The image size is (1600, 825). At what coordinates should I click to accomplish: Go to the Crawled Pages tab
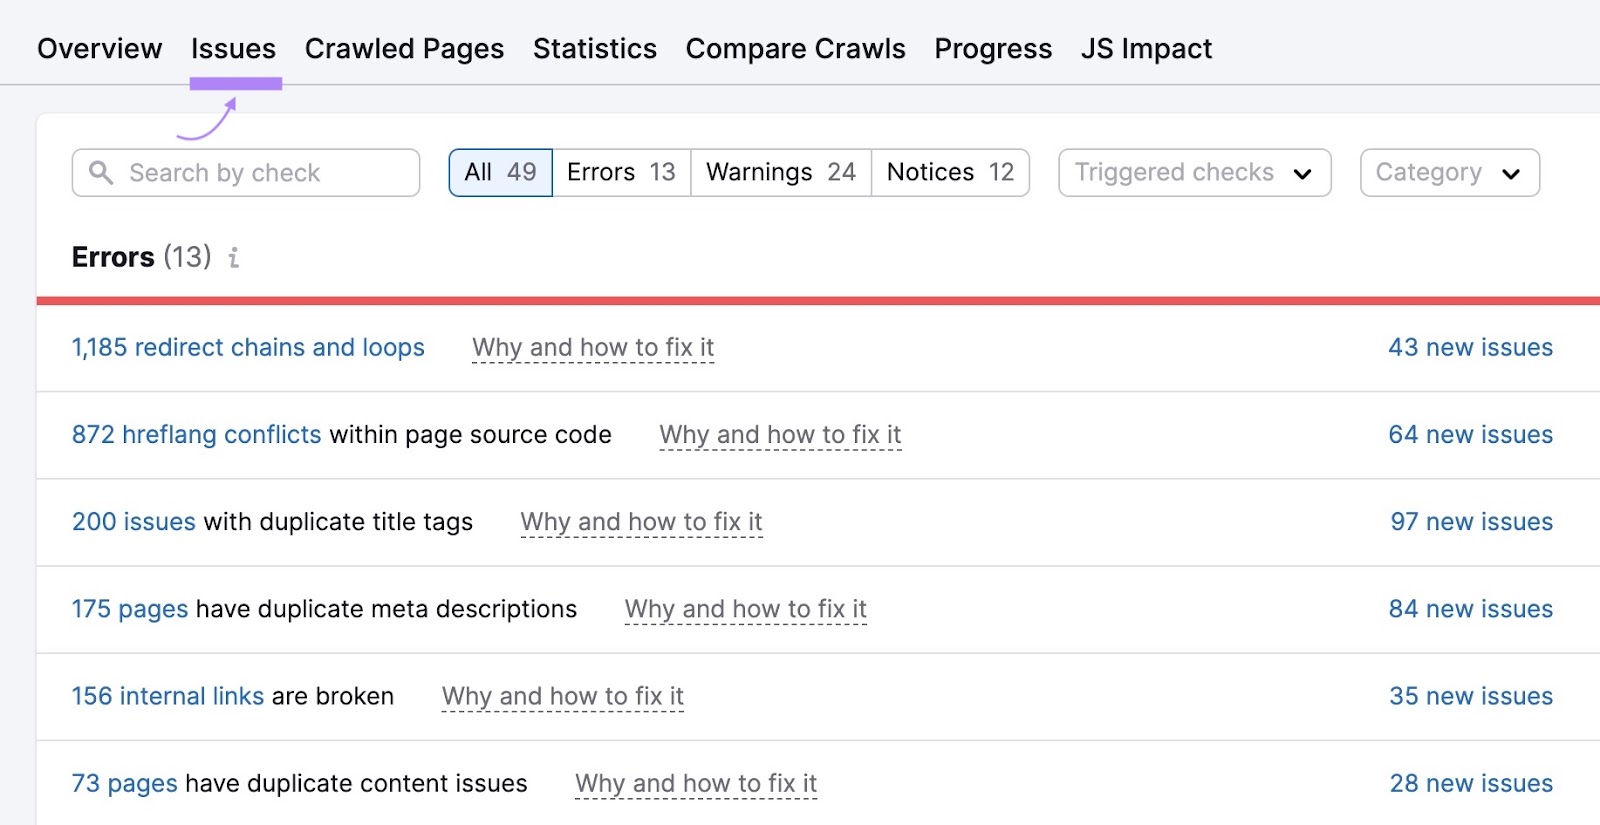pyautogui.click(x=404, y=49)
